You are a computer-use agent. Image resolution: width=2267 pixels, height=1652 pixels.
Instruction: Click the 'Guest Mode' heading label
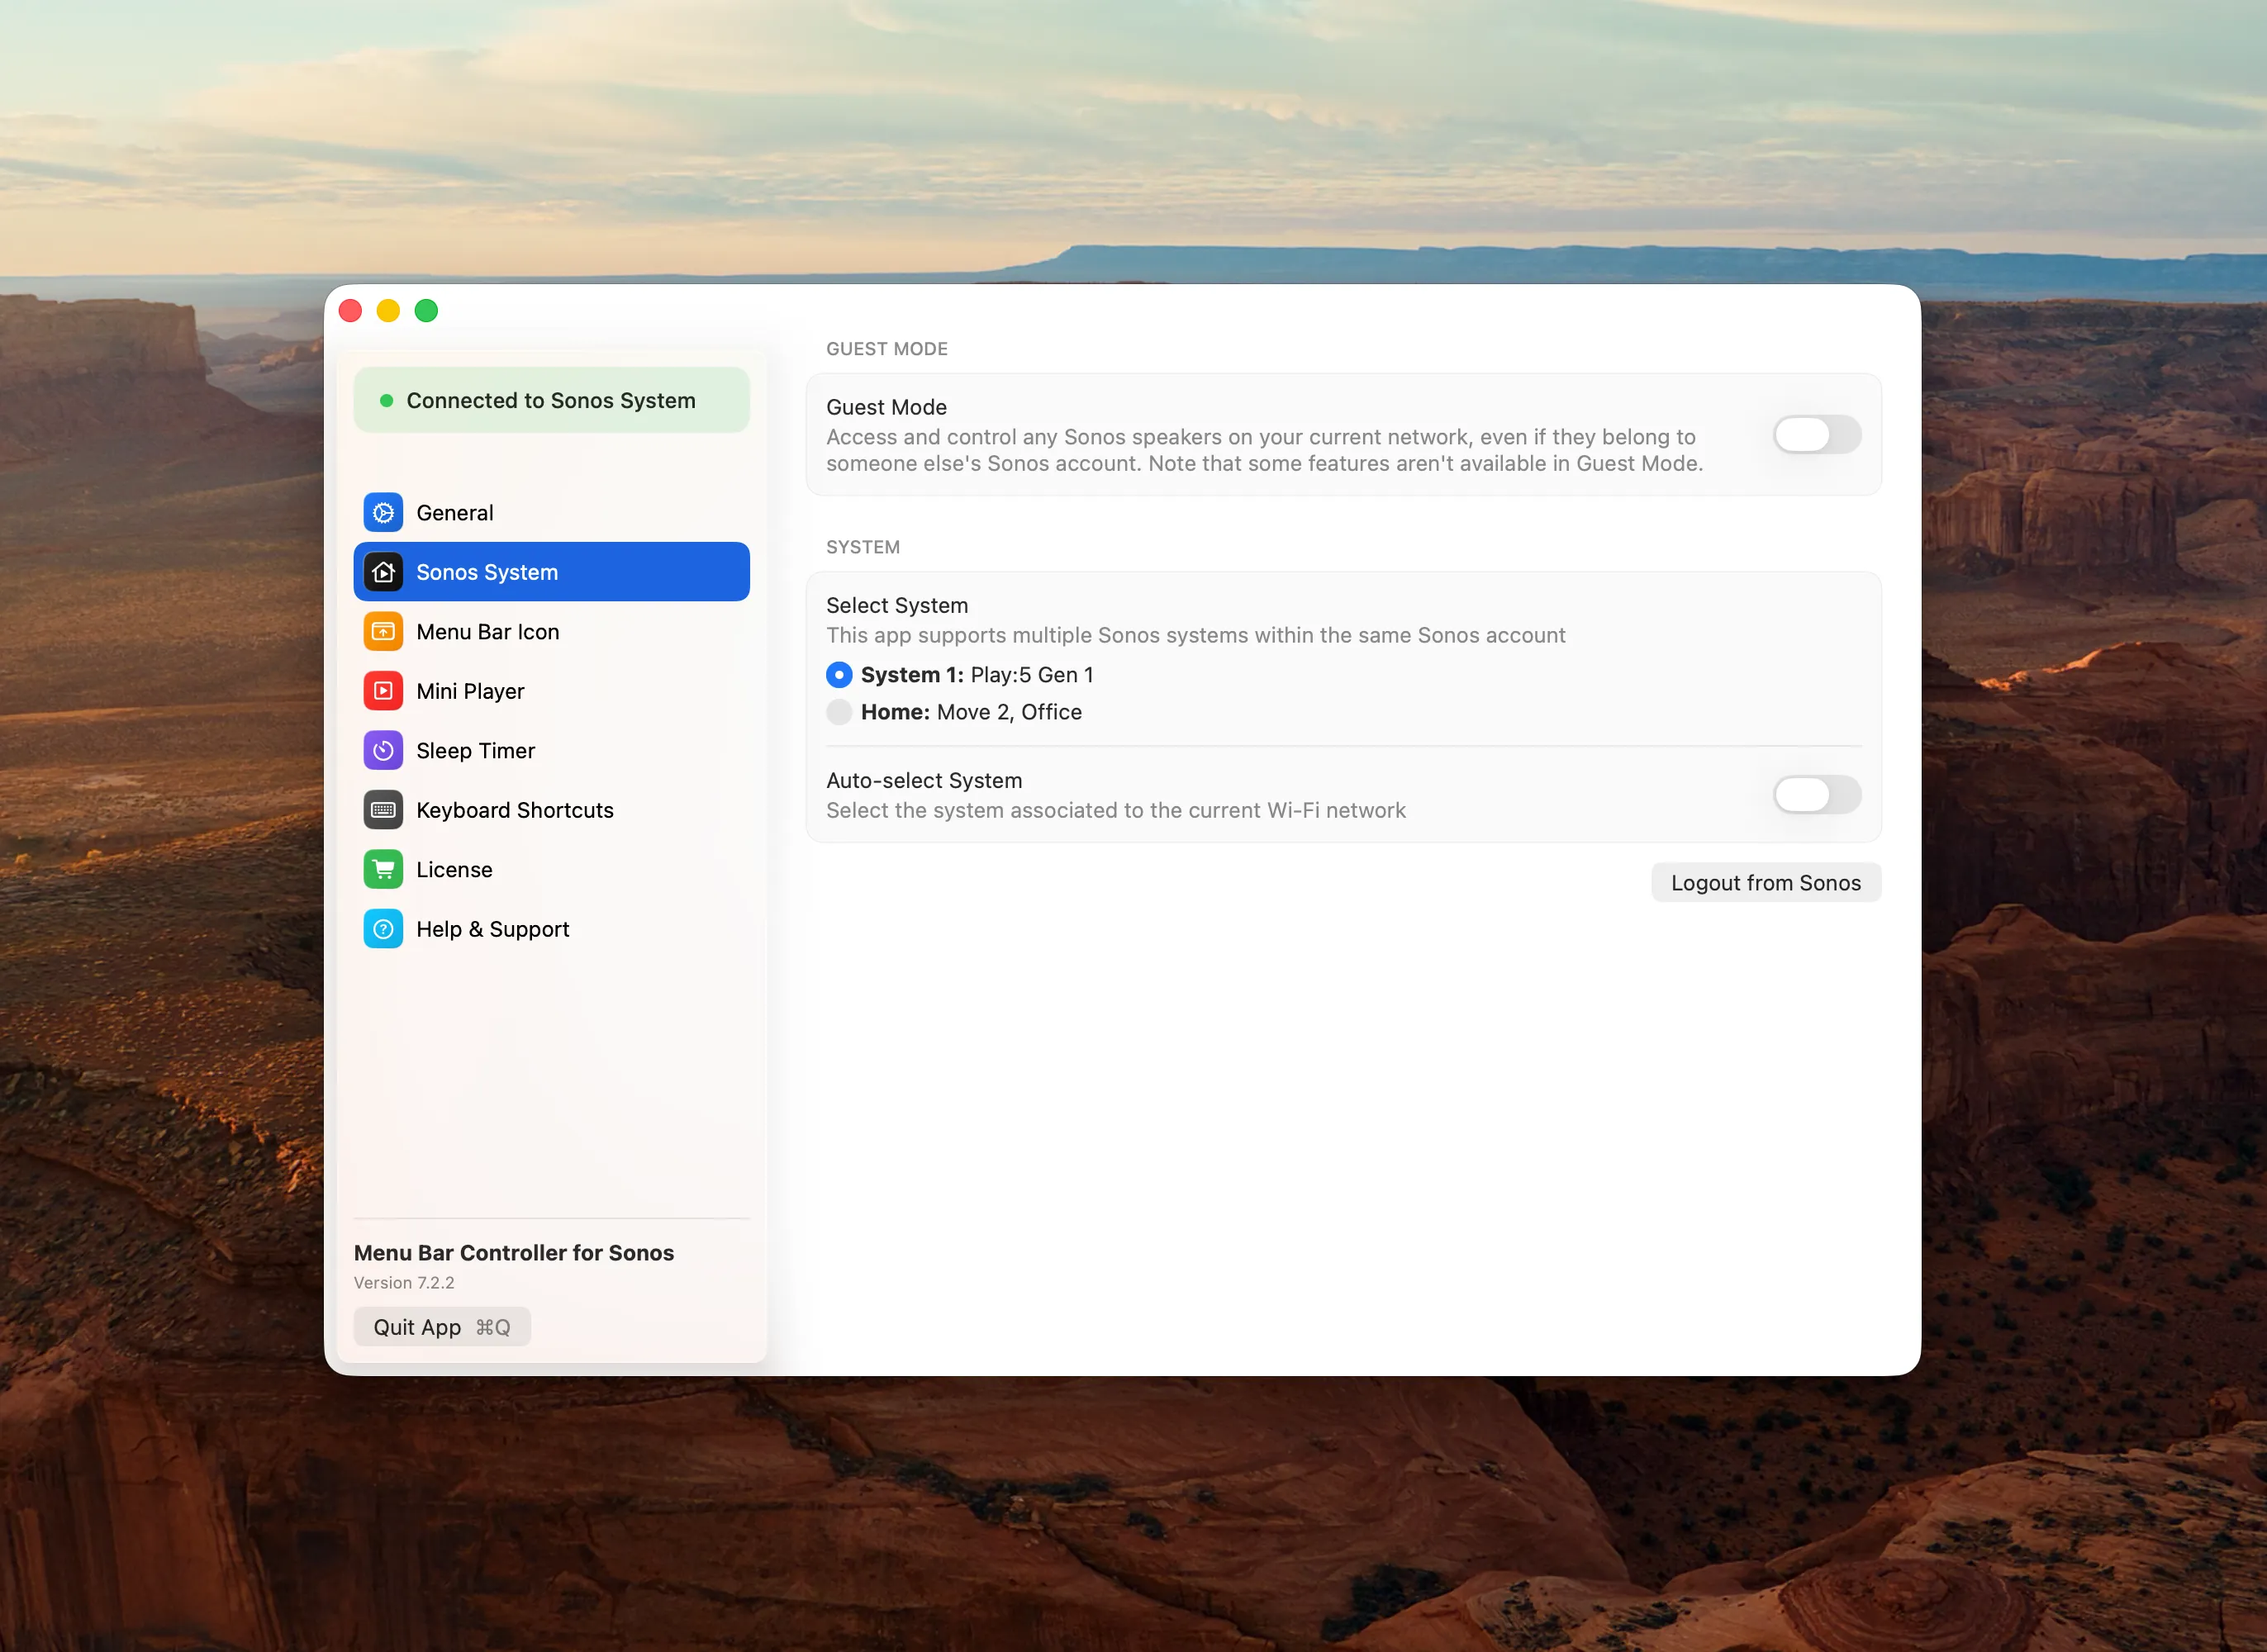(886, 408)
